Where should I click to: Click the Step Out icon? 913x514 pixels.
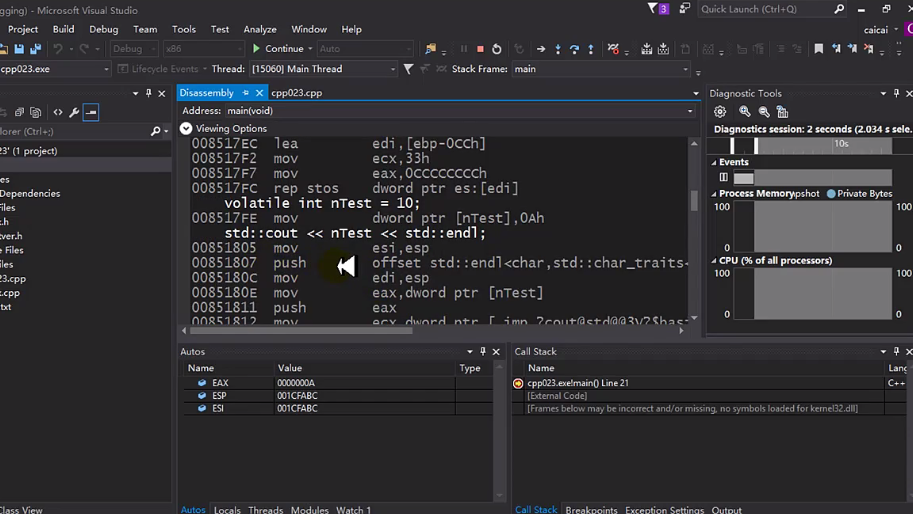coord(590,49)
